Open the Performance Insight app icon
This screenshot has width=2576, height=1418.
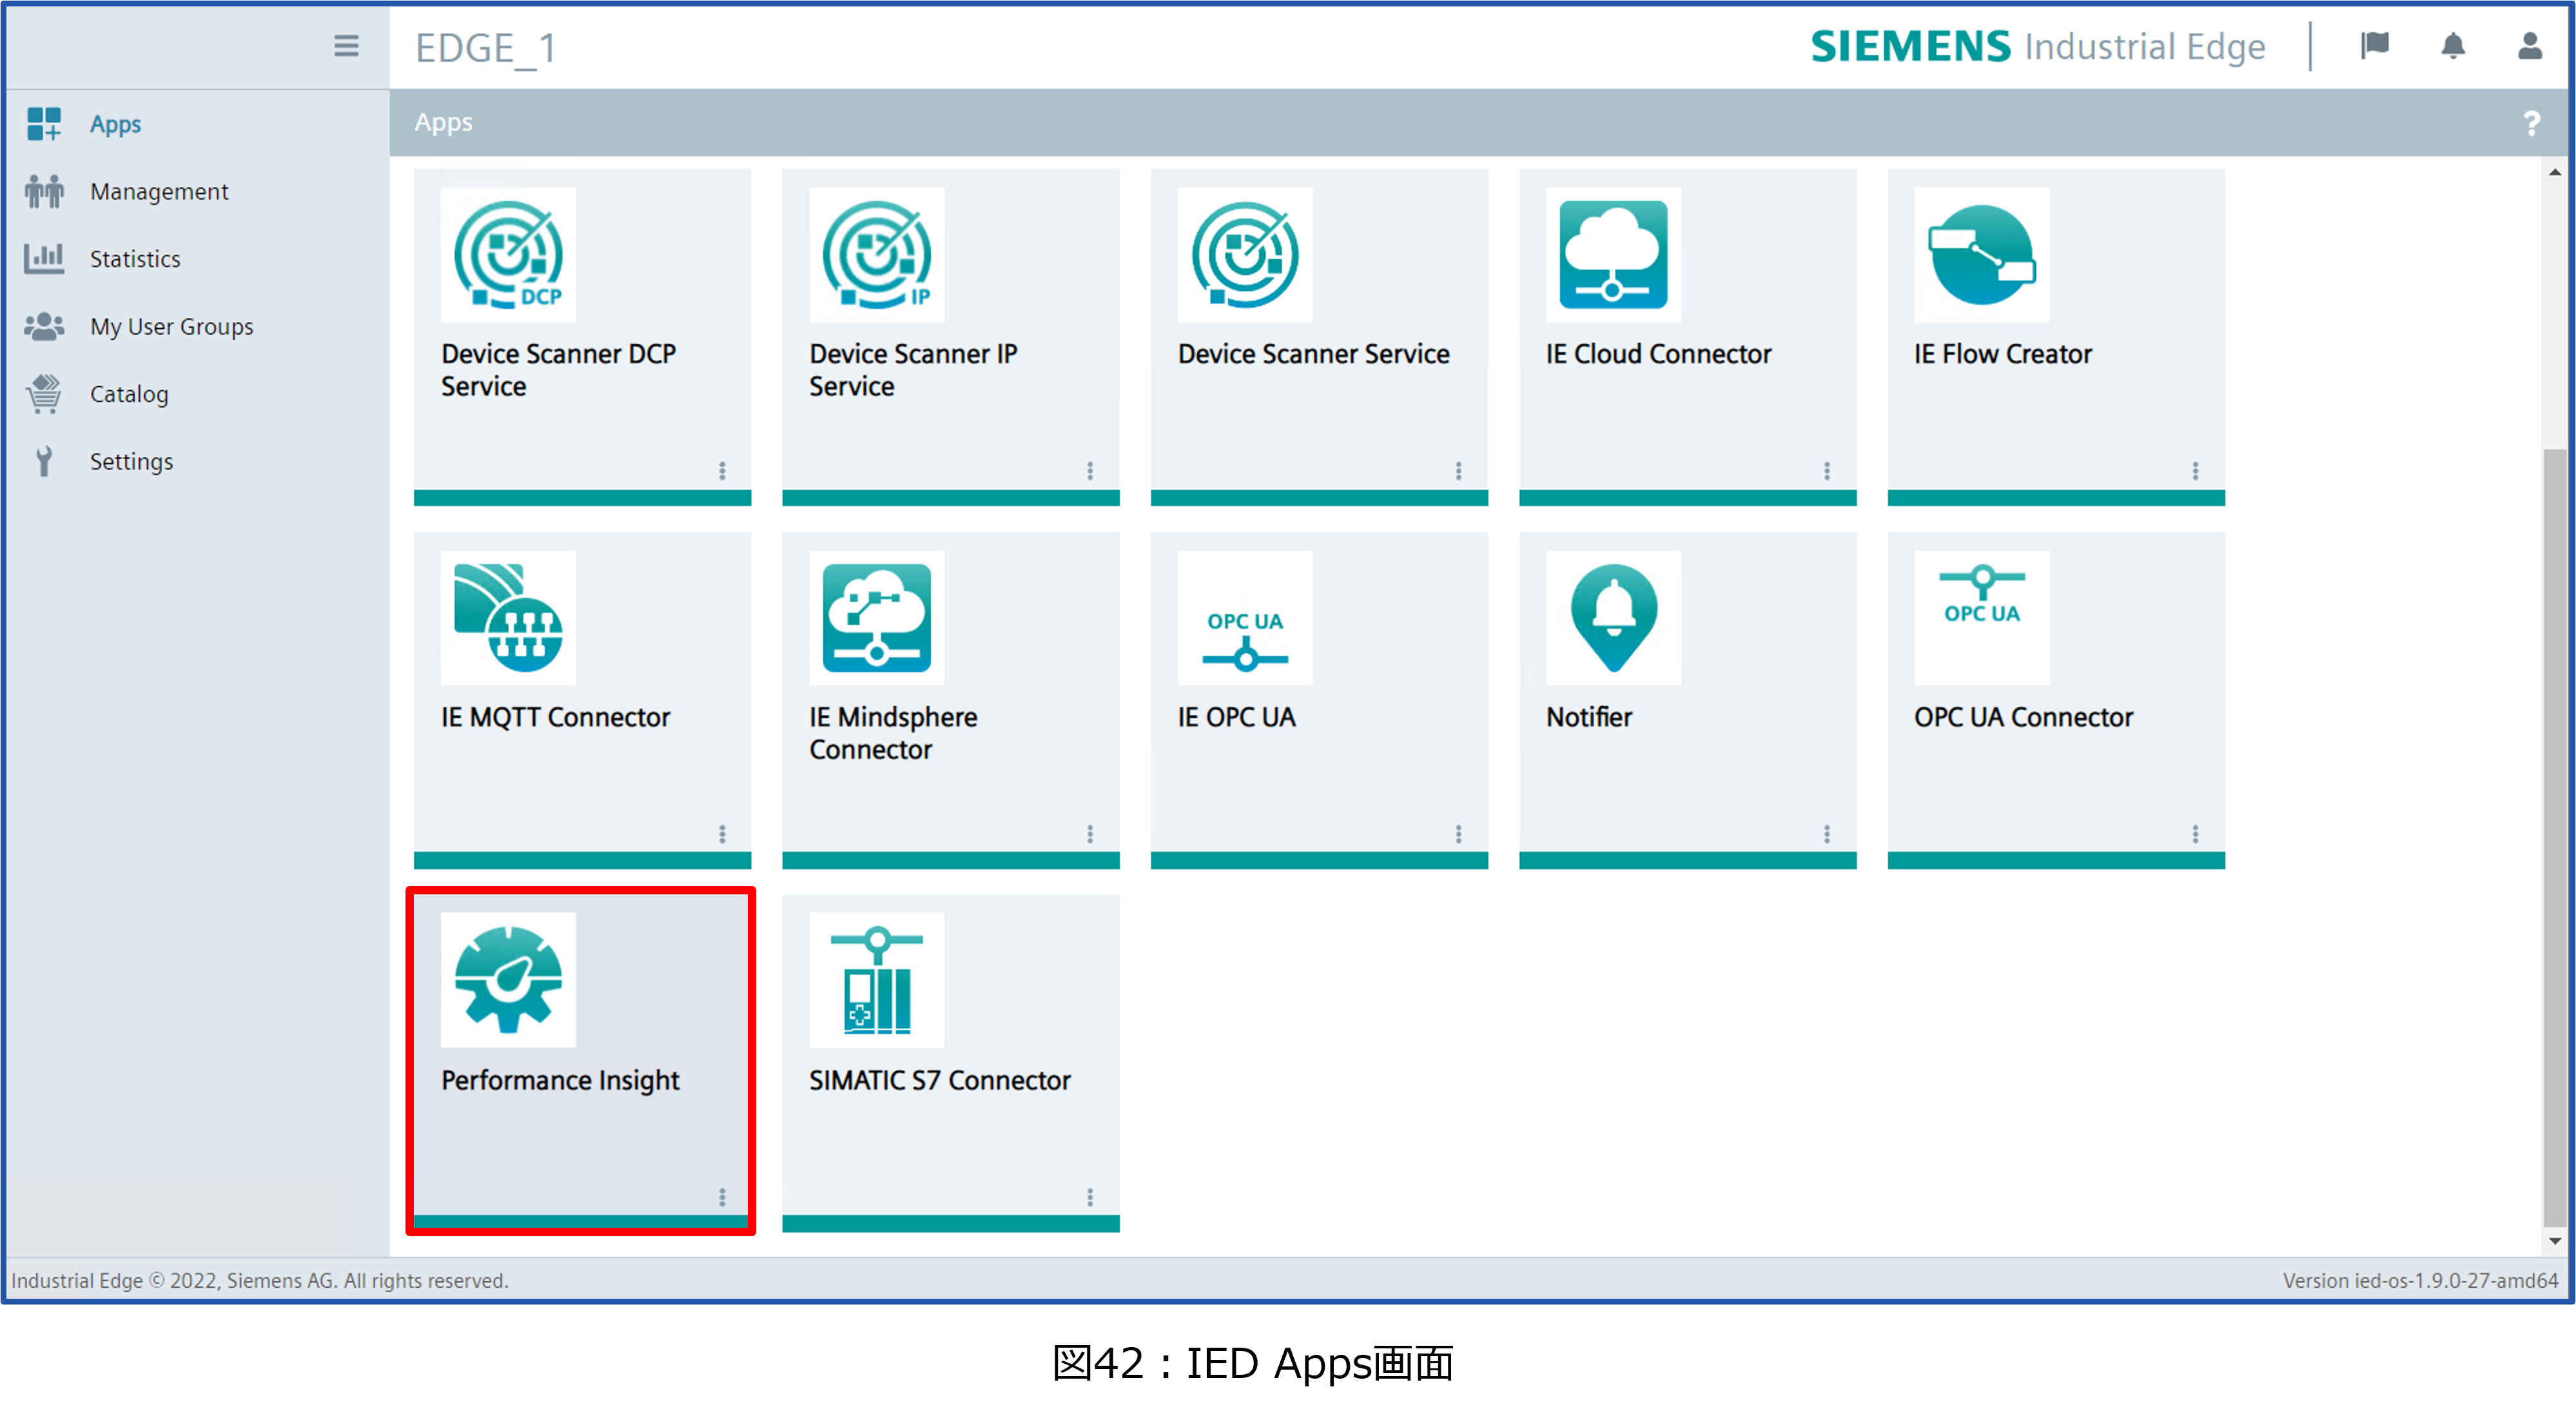[x=508, y=979]
